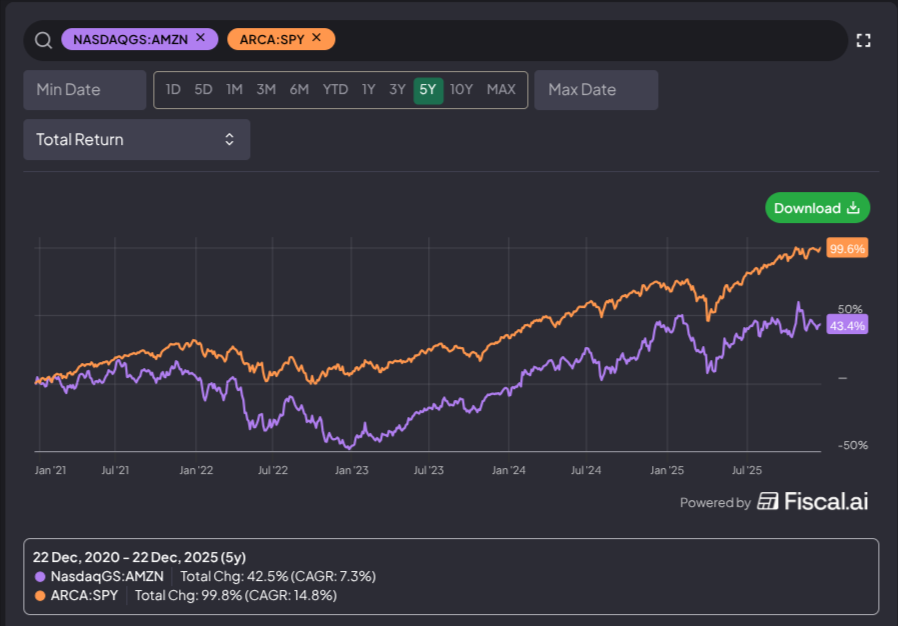Click the download arrow icon on Download button
The height and width of the screenshot is (626, 898).
coord(852,207)
